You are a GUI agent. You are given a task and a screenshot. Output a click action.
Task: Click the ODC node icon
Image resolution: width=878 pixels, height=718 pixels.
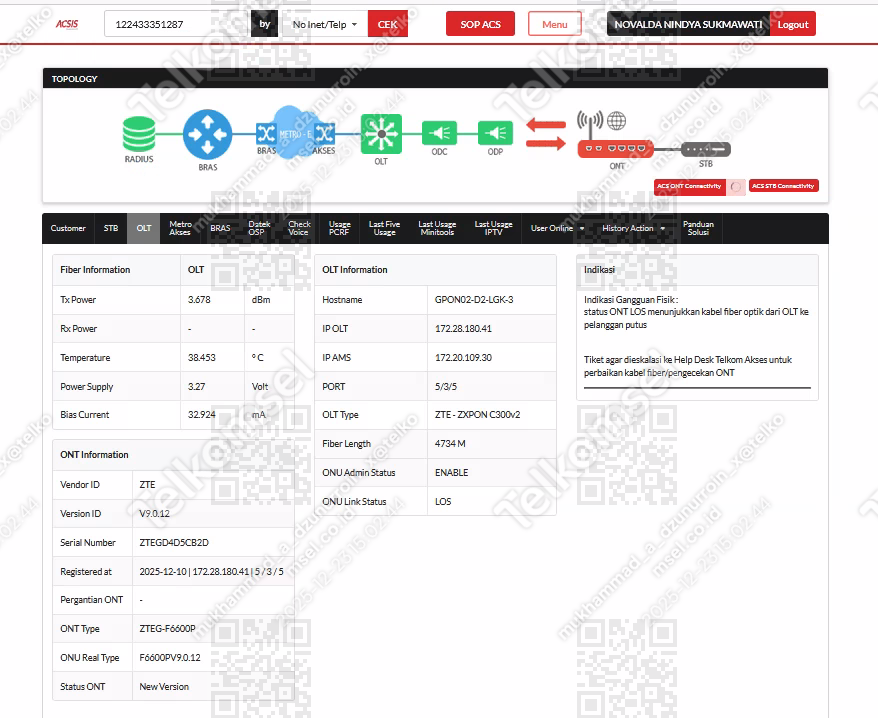440,133
